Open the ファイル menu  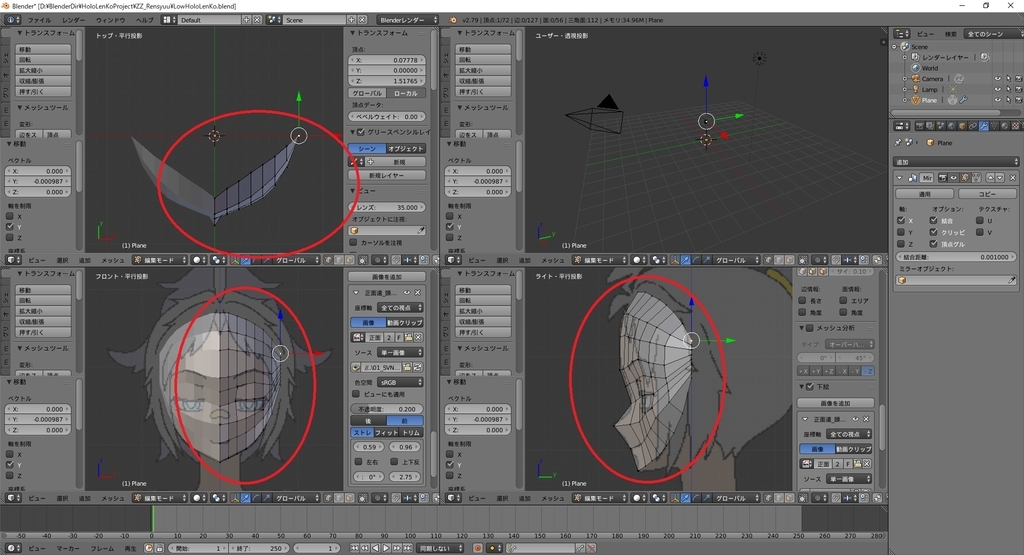pyautogui.click(x=39, y=20)
